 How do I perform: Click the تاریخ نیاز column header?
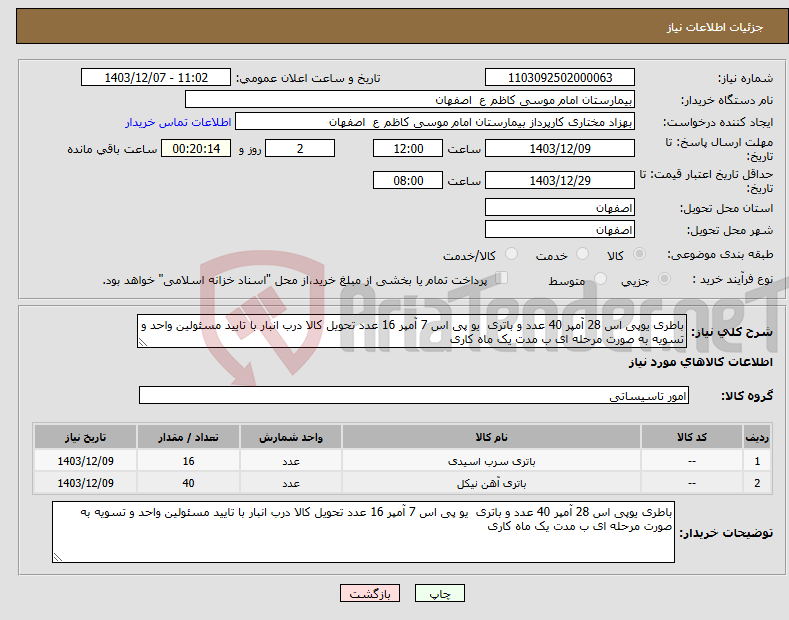pos(85,437)
